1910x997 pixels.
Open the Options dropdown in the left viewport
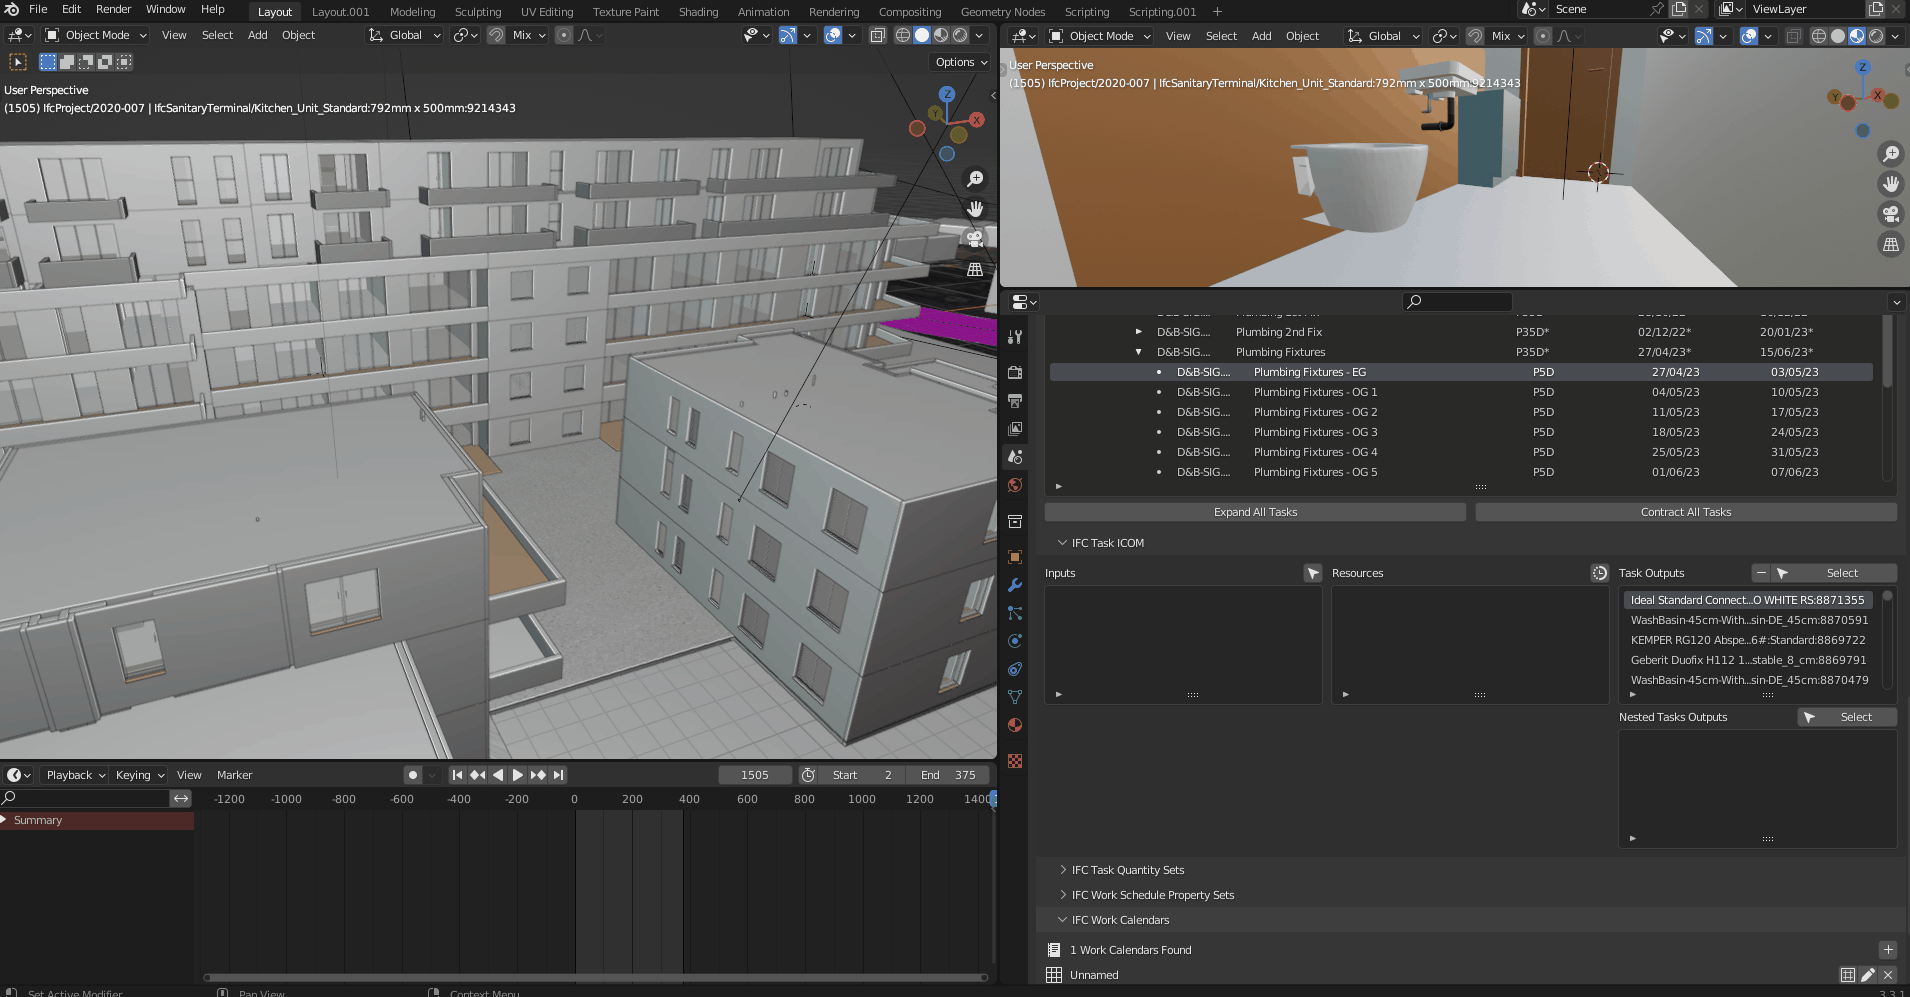961,62
